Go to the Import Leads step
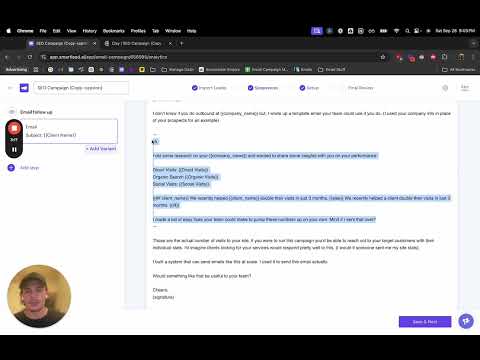480x360 pixels. click(x=209, y=88)
